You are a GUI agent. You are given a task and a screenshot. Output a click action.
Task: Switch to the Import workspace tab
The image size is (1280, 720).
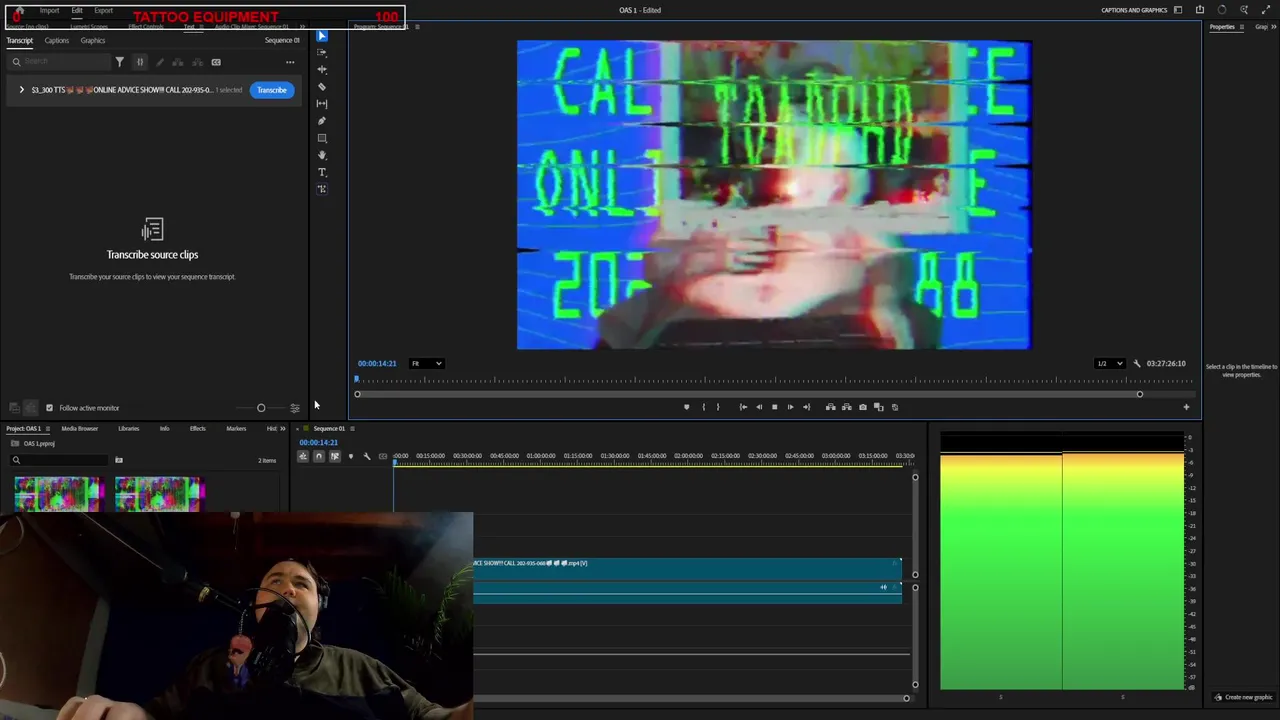click(49, 11)
